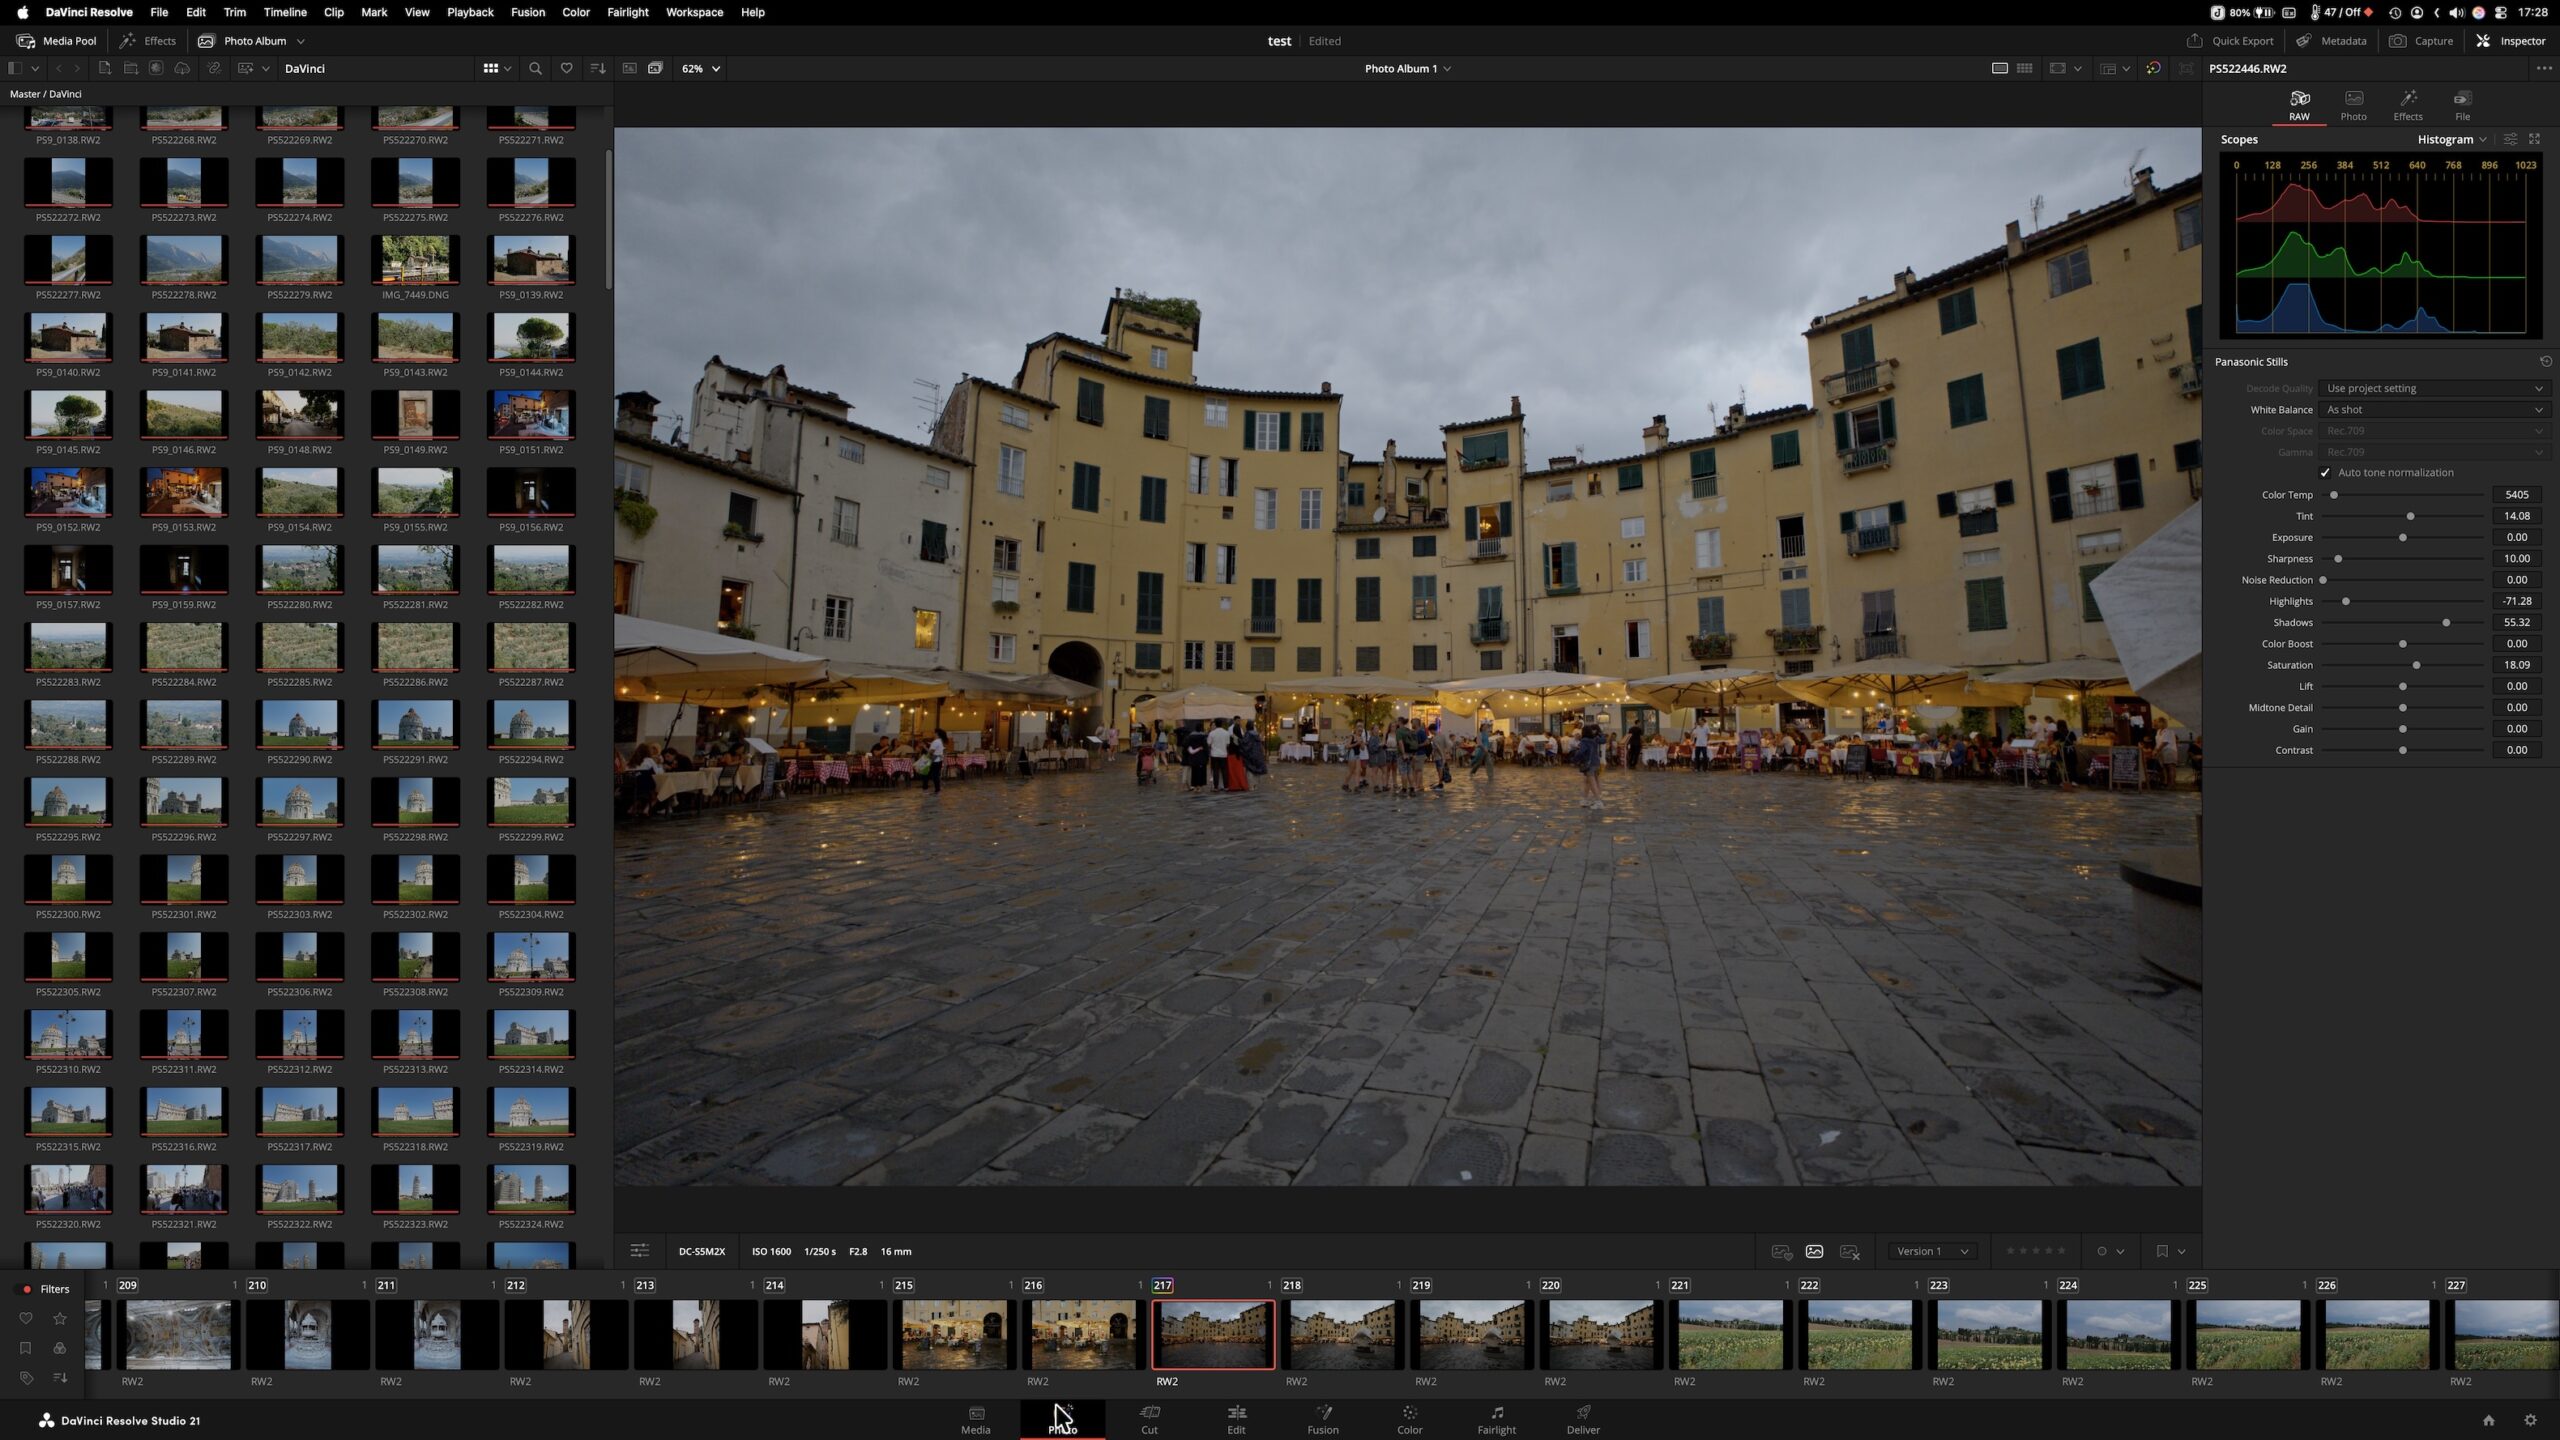Go to the Edit page
This screenshot has height=1440, width=2560.
pos(1236,1420)
